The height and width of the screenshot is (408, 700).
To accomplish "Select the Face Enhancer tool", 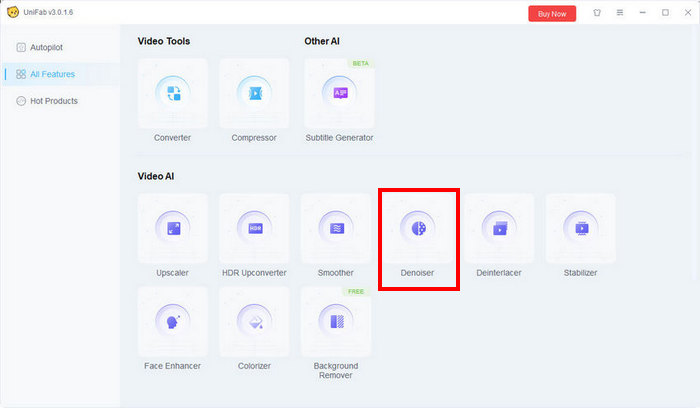I will (x=173, y=322).
